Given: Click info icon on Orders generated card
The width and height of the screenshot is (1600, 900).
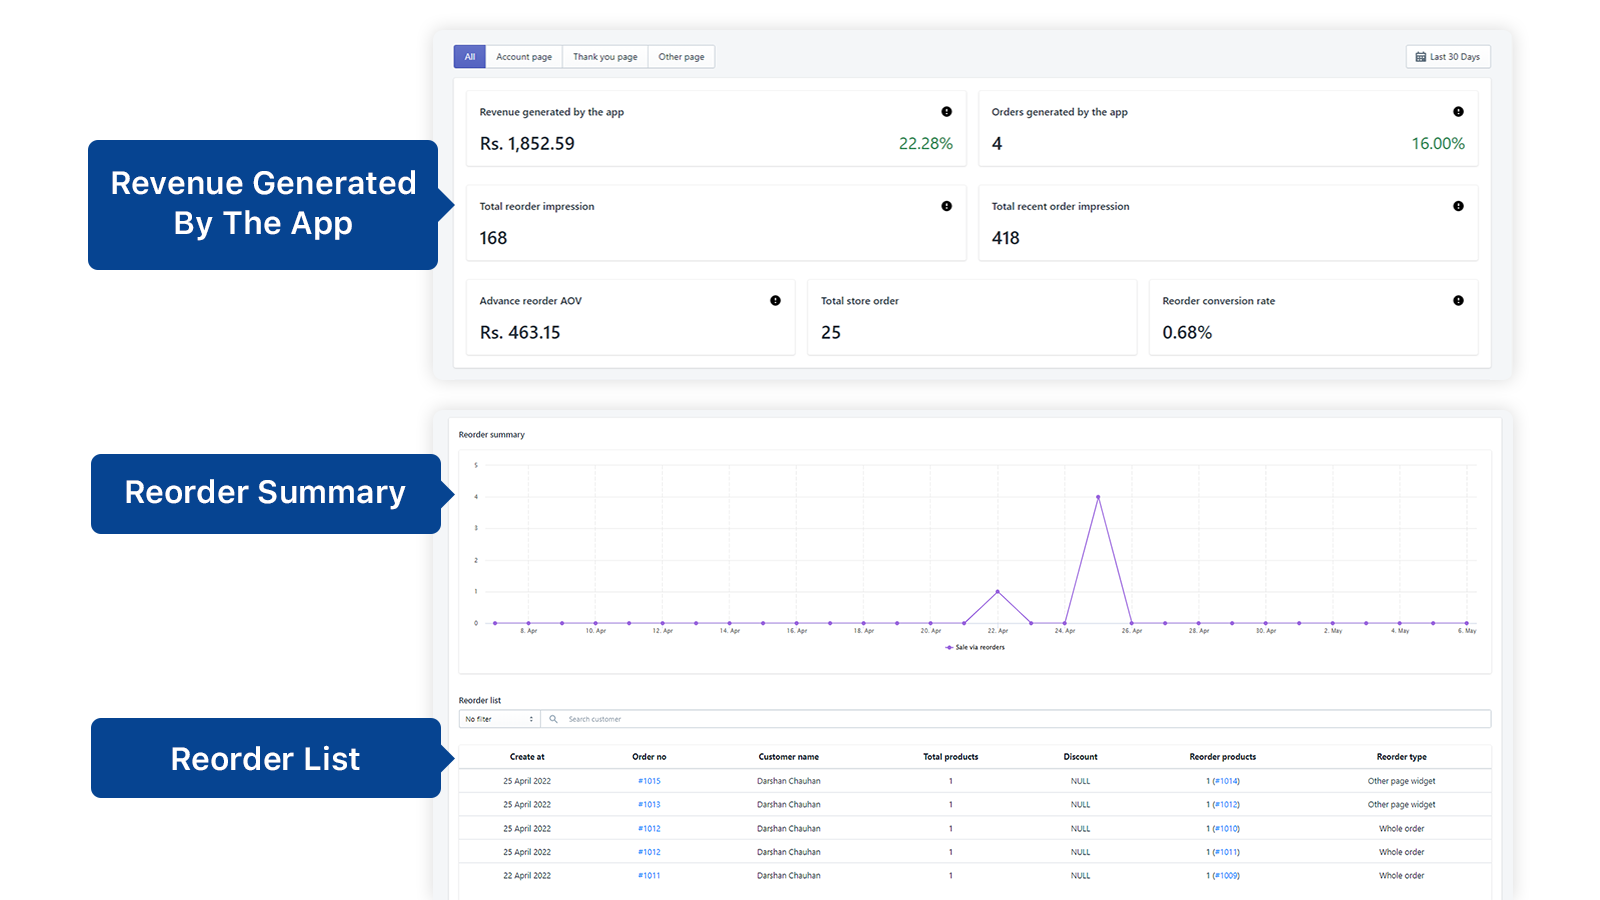Looking at the screenshot, I should point(1458,112).
